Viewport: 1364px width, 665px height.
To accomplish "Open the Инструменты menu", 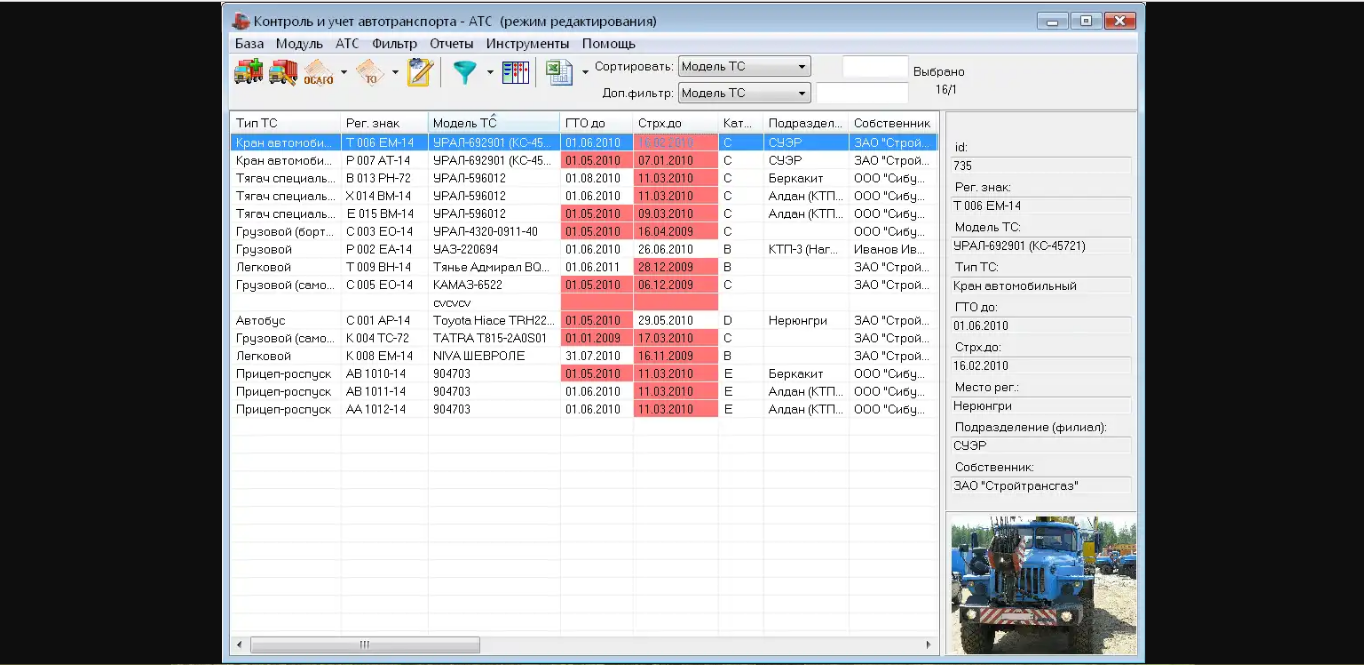I will click(527, 44).
